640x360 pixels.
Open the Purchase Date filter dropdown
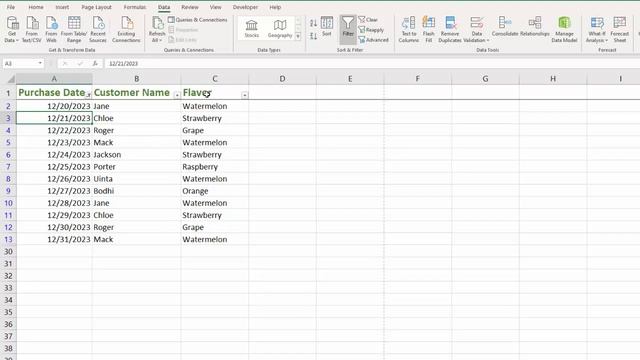pyautogui.click(x=88, y=95)
